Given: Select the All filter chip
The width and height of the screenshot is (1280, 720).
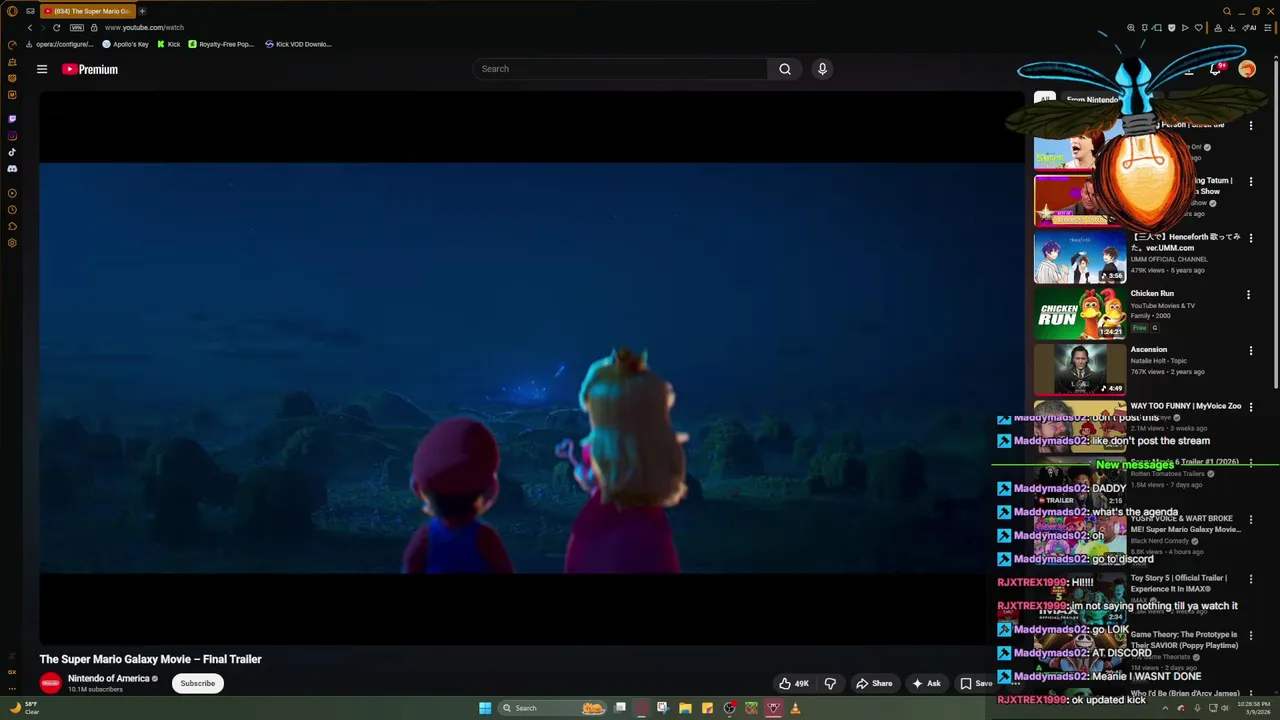Looking at the screenshot, I should coord(1045,99).
